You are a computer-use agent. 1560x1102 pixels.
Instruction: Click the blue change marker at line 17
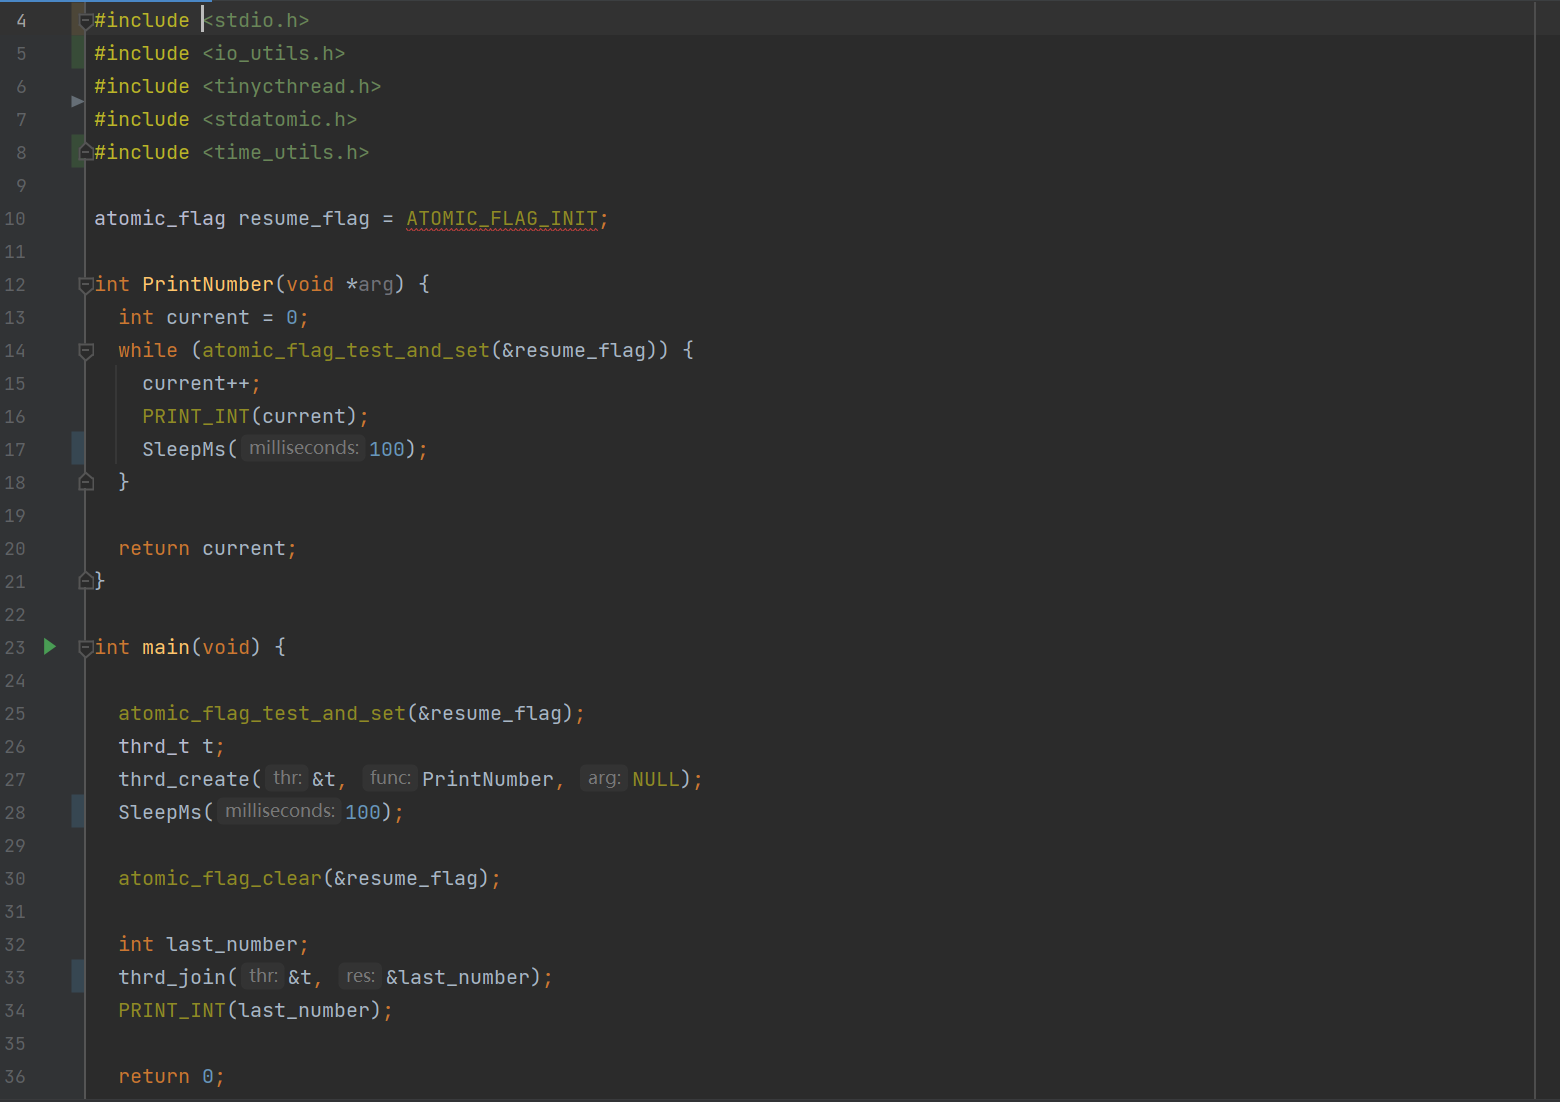pyautogui.click(x=78, y=448)
